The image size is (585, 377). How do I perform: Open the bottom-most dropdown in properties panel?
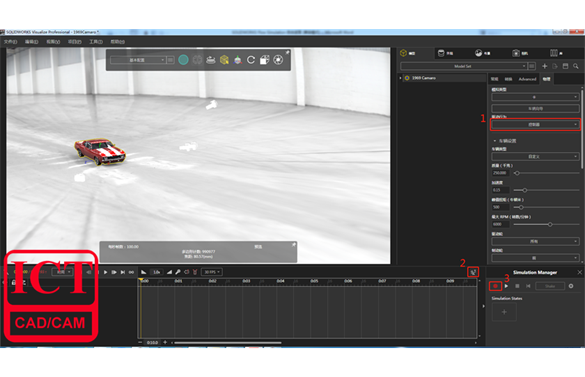coord(535,258)
